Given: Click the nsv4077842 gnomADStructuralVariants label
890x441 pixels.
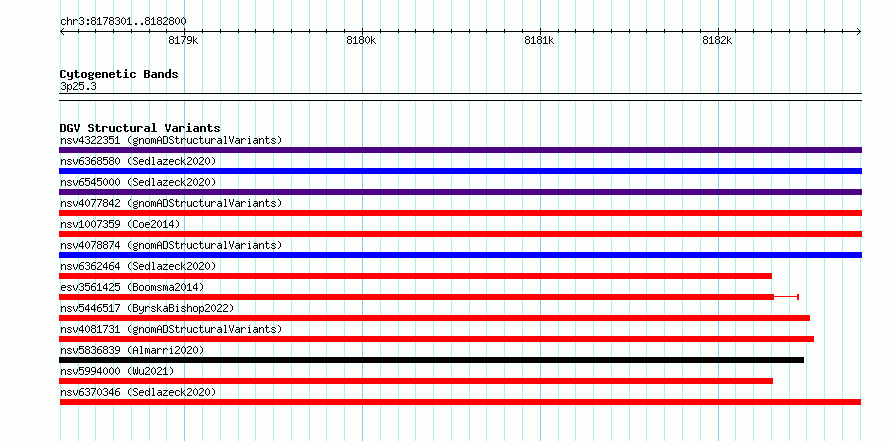Looking at the screenshot, I should tap(171, 203).
